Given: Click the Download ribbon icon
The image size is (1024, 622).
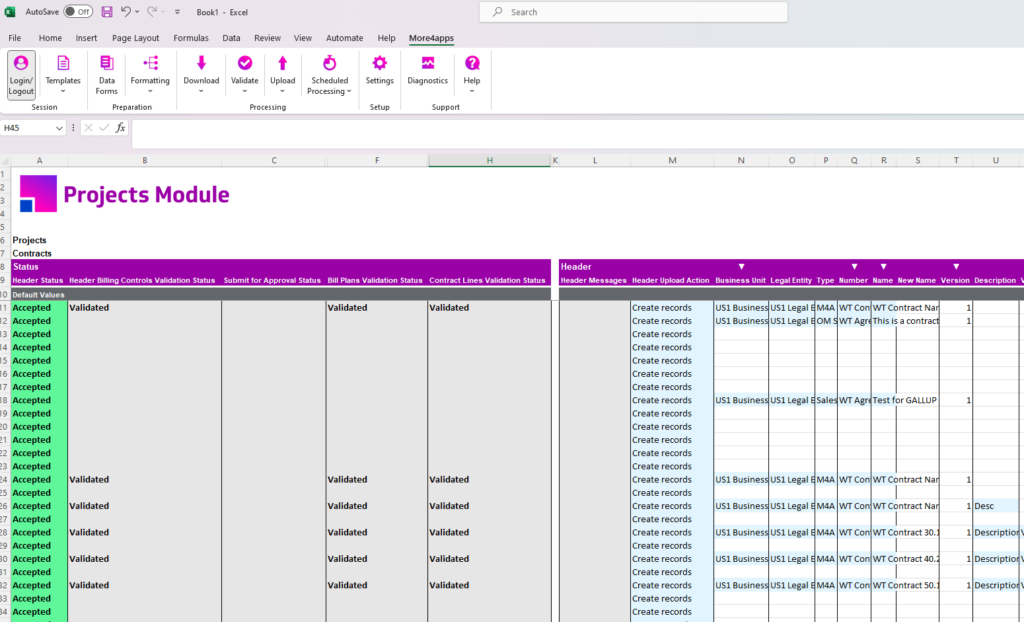Looking at the screenshot, I should pyautogui.click(x=201, y=63).
